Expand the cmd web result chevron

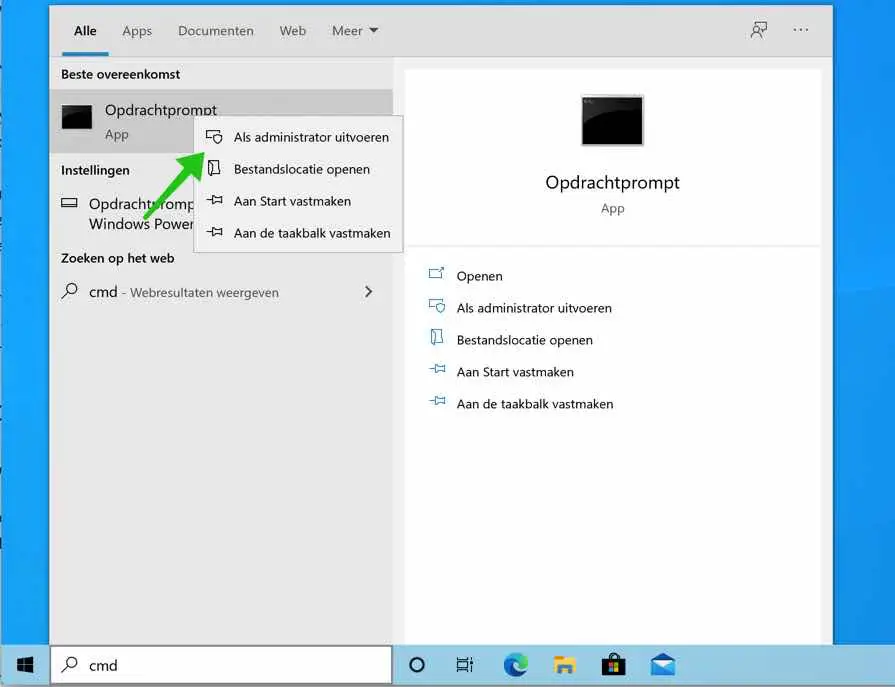(x=369, y=292)
